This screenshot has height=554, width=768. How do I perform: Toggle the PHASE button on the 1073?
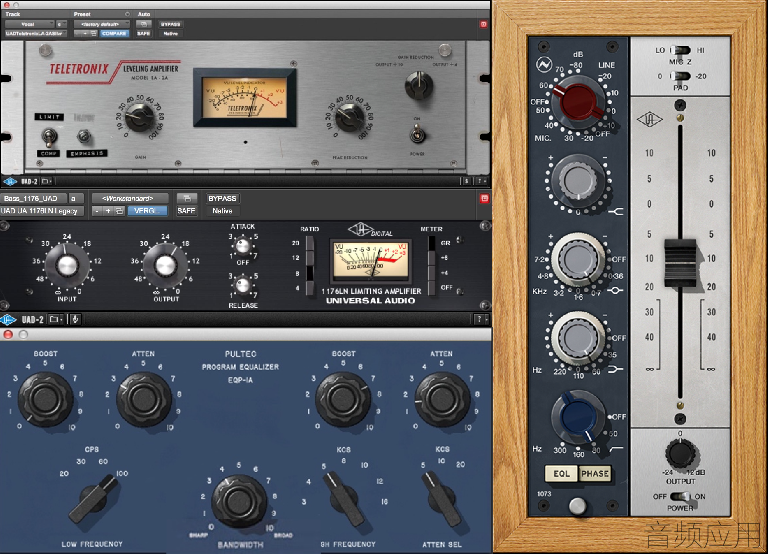pyautogui.click(x=595, y=474)
